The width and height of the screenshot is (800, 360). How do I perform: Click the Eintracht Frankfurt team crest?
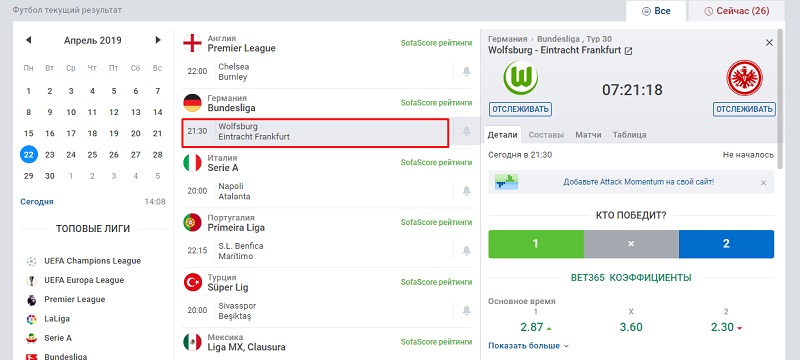coord(744,79)
